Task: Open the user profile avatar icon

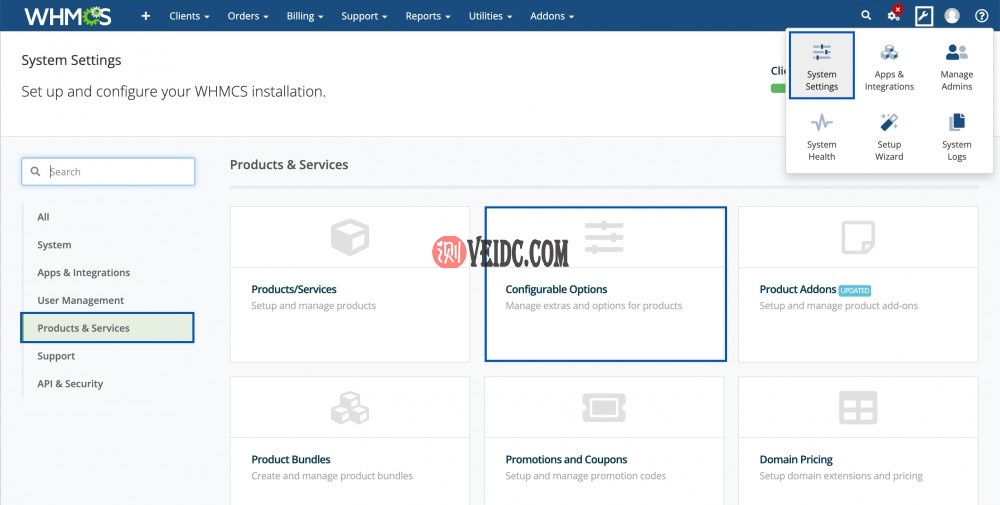Action: (952, 16)
